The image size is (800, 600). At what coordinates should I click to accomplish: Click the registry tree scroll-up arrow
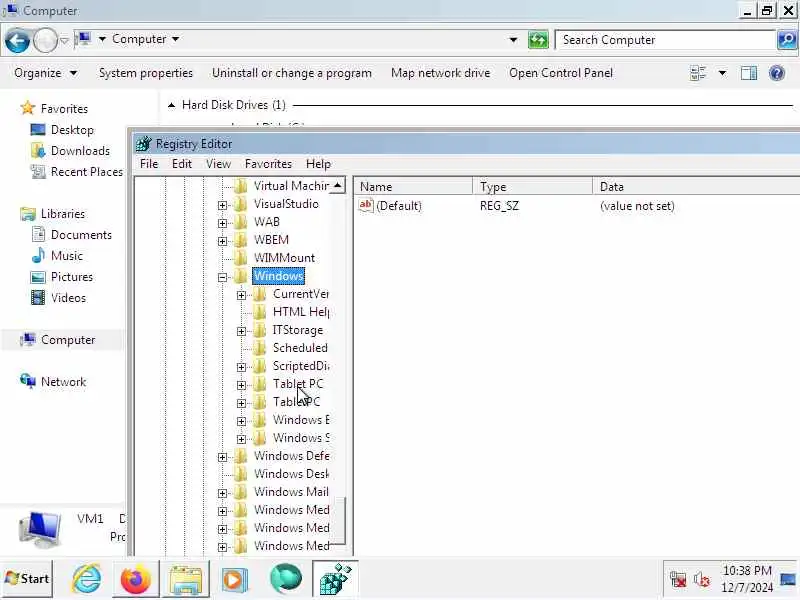coord(338,185)
